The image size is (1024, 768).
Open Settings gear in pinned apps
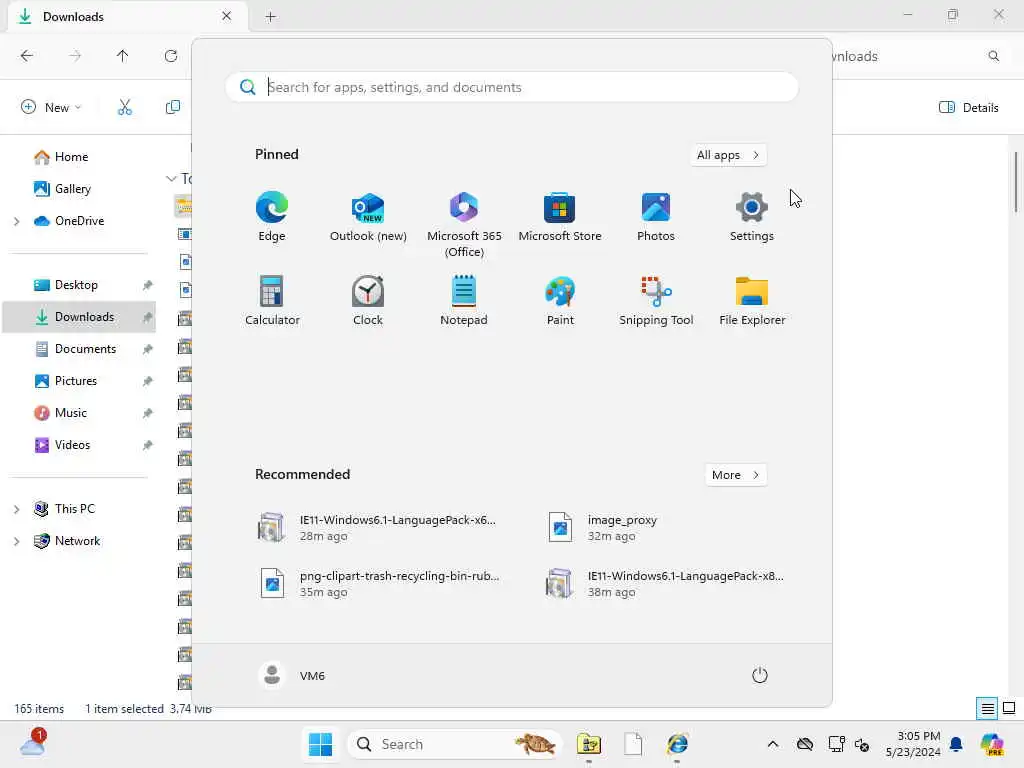coord(752,217)
